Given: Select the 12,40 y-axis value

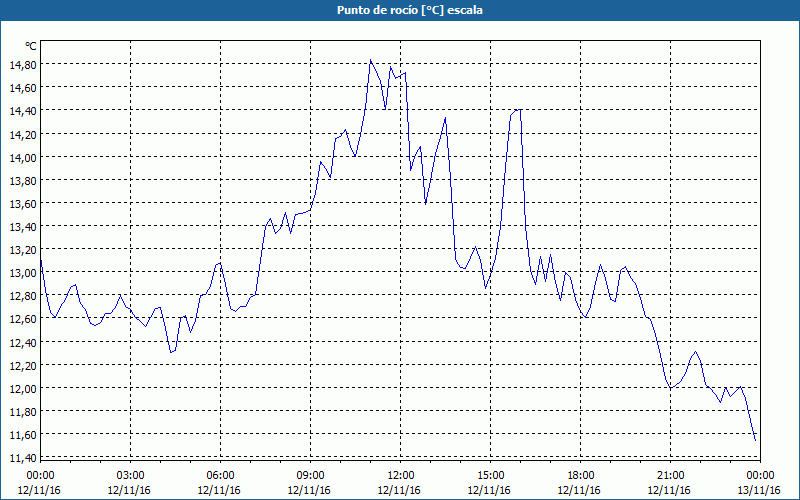Looking at the screenshot, I should pos(22,342).
